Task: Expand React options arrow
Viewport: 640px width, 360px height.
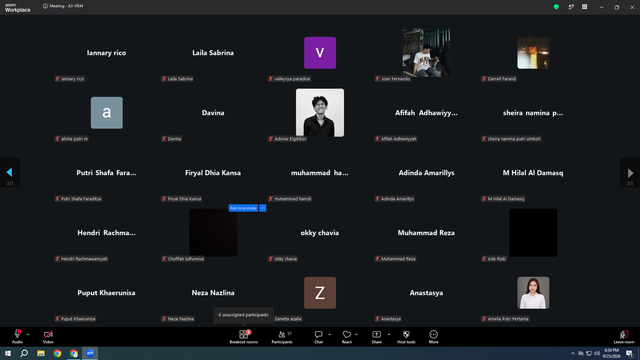Action: coord(356,334)
